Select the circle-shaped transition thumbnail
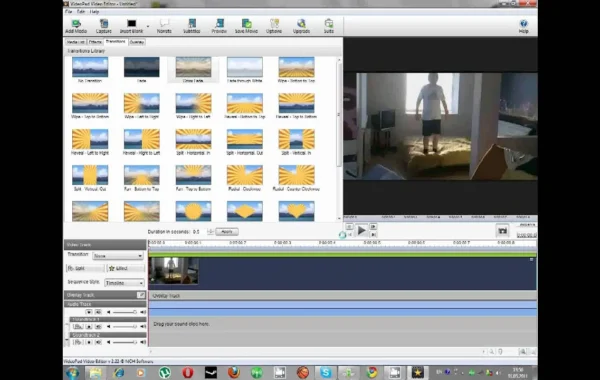Viewport: 600px width, 380px height. pos(193,211)
